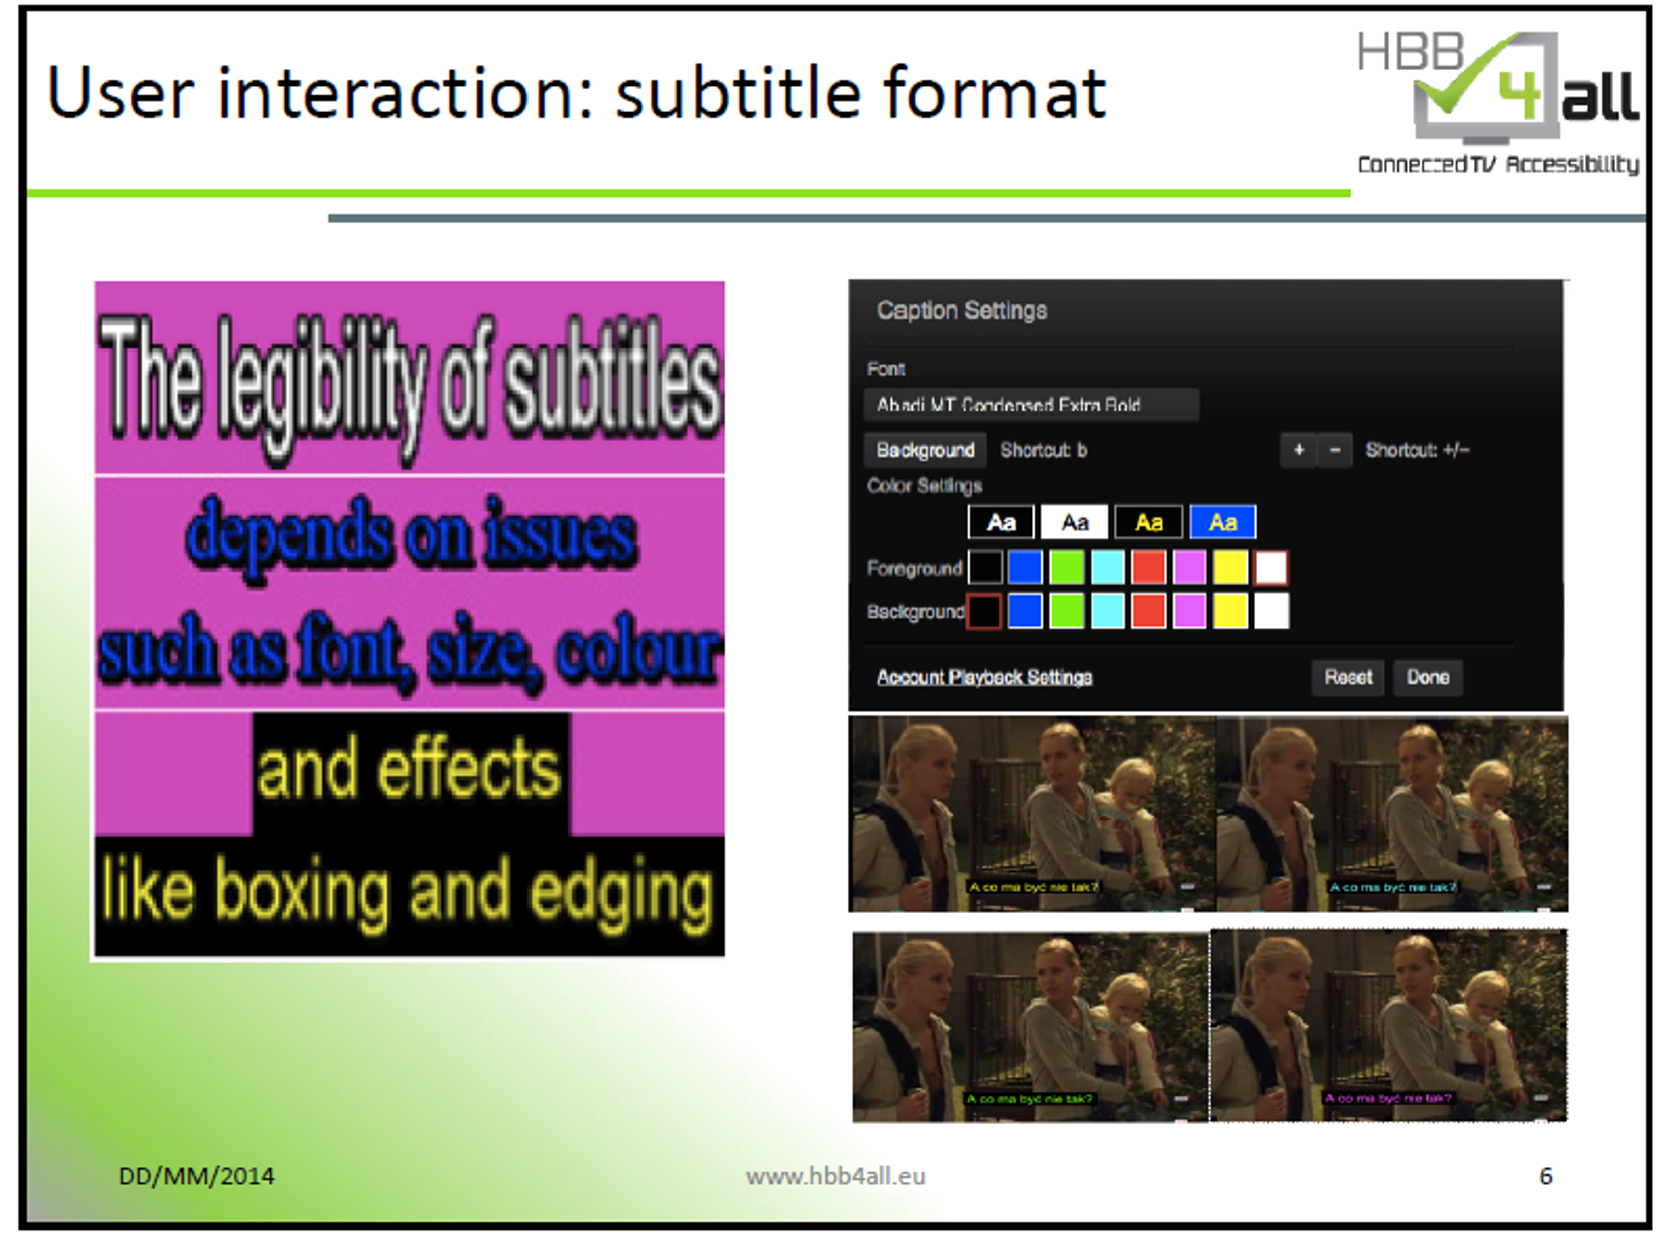
Task: Choose blue Foreground color swatch
Action: 1026,567
